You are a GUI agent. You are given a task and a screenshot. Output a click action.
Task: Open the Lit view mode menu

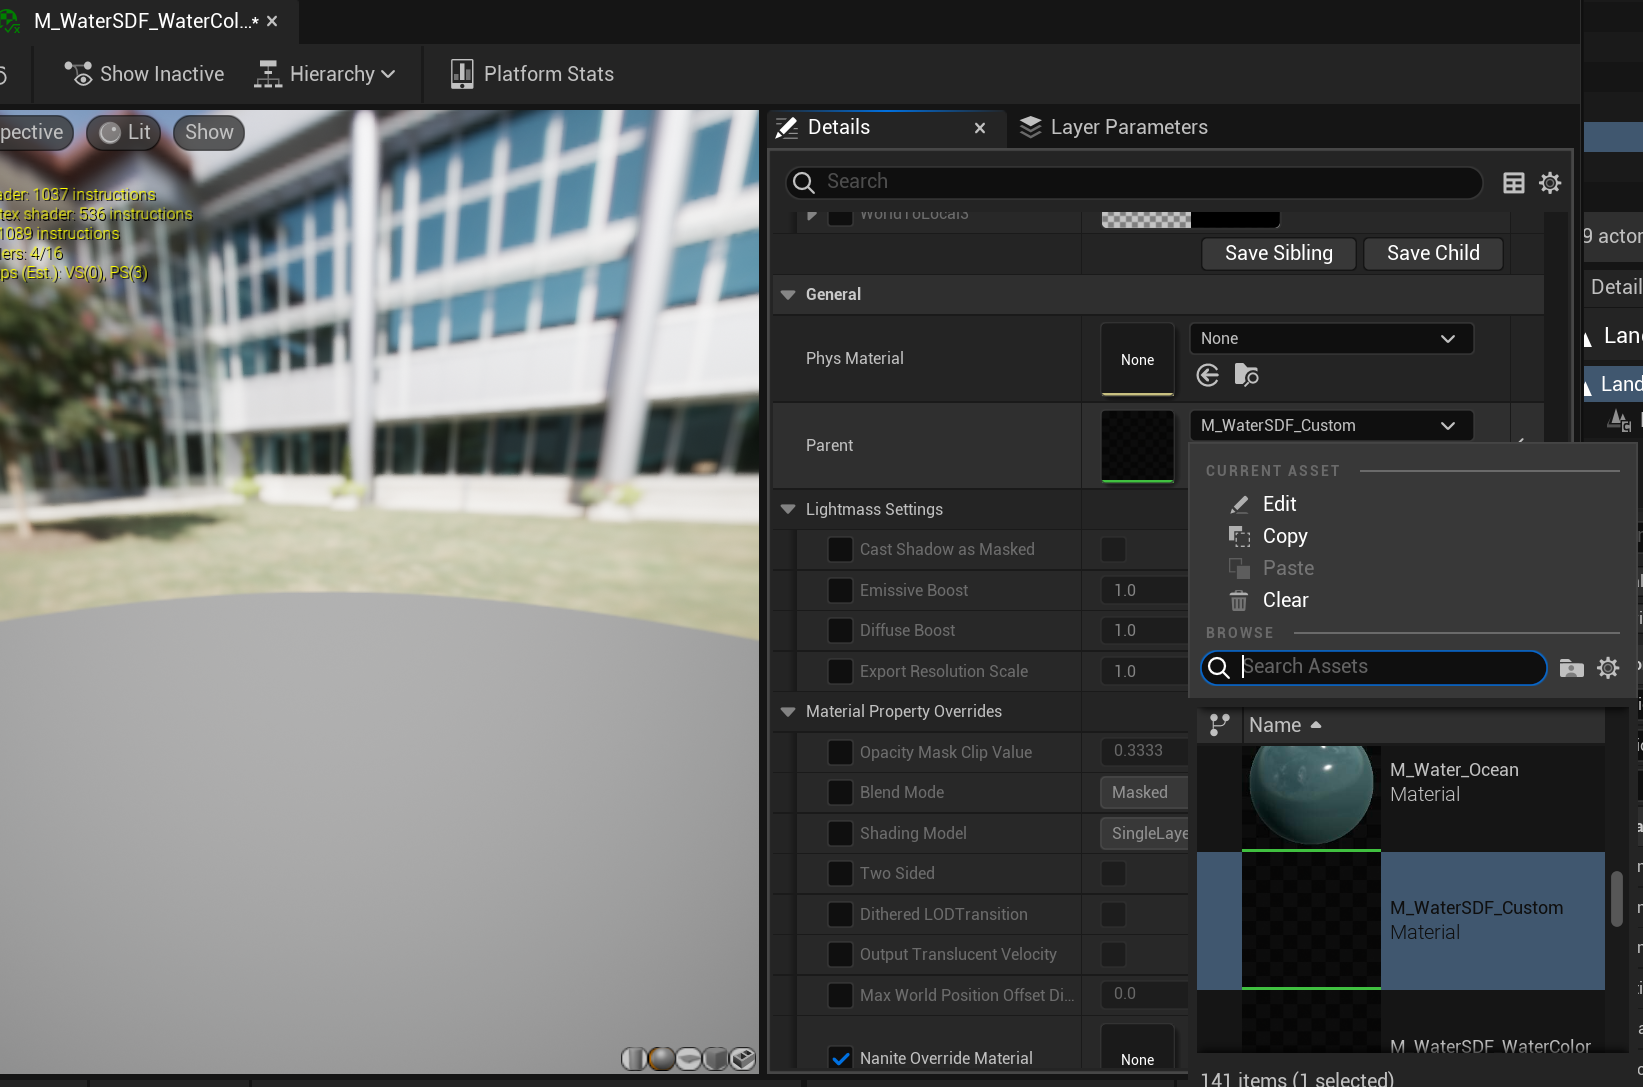point(125,132)
